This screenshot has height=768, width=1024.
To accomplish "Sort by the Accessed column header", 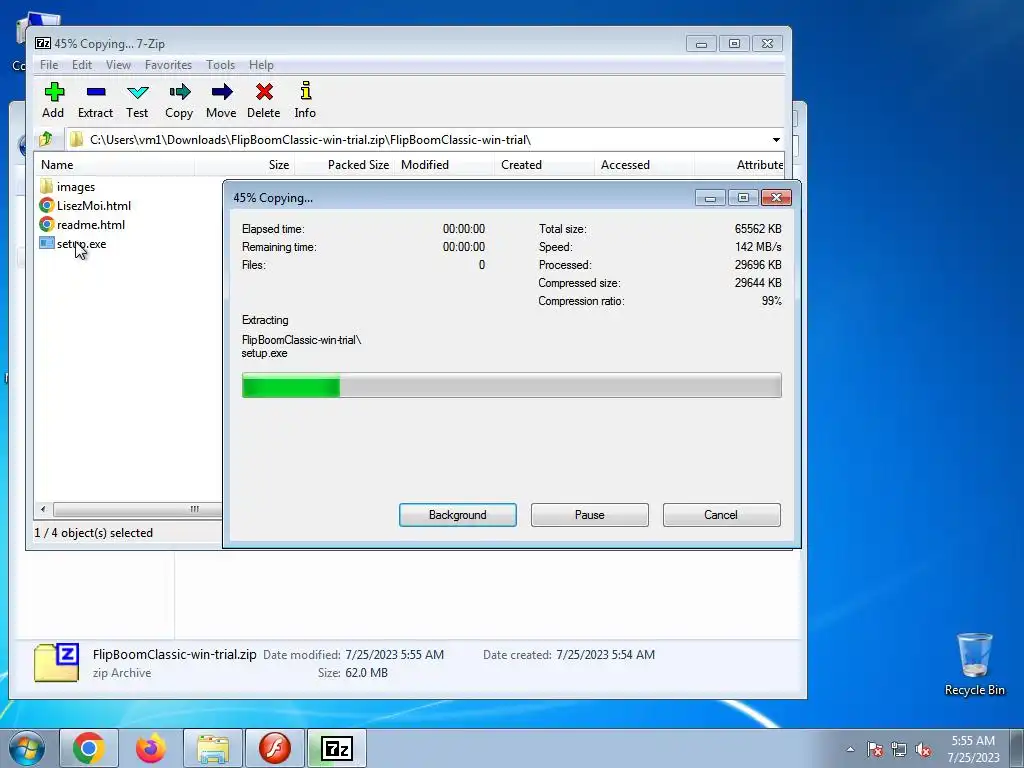I will pos(644,165).
